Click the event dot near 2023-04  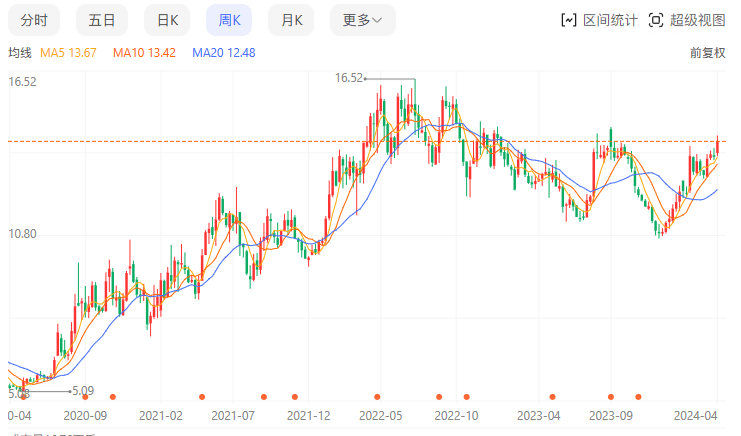coord(552,397)
